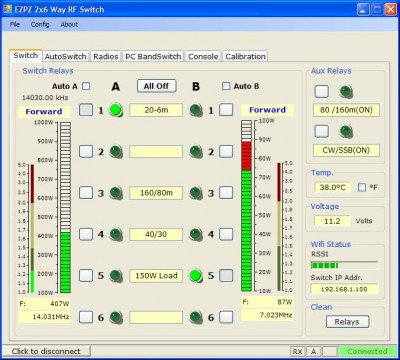This screenshot has height=360, width=400.
Task: Click the A relay 3 LED indicator
Action: tap(116, 193)
